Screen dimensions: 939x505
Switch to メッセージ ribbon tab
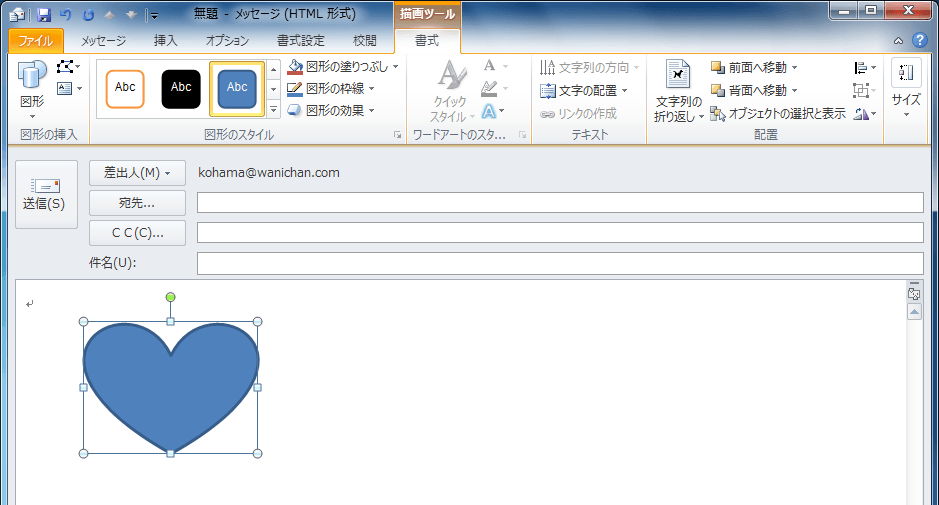coord(104,41)
